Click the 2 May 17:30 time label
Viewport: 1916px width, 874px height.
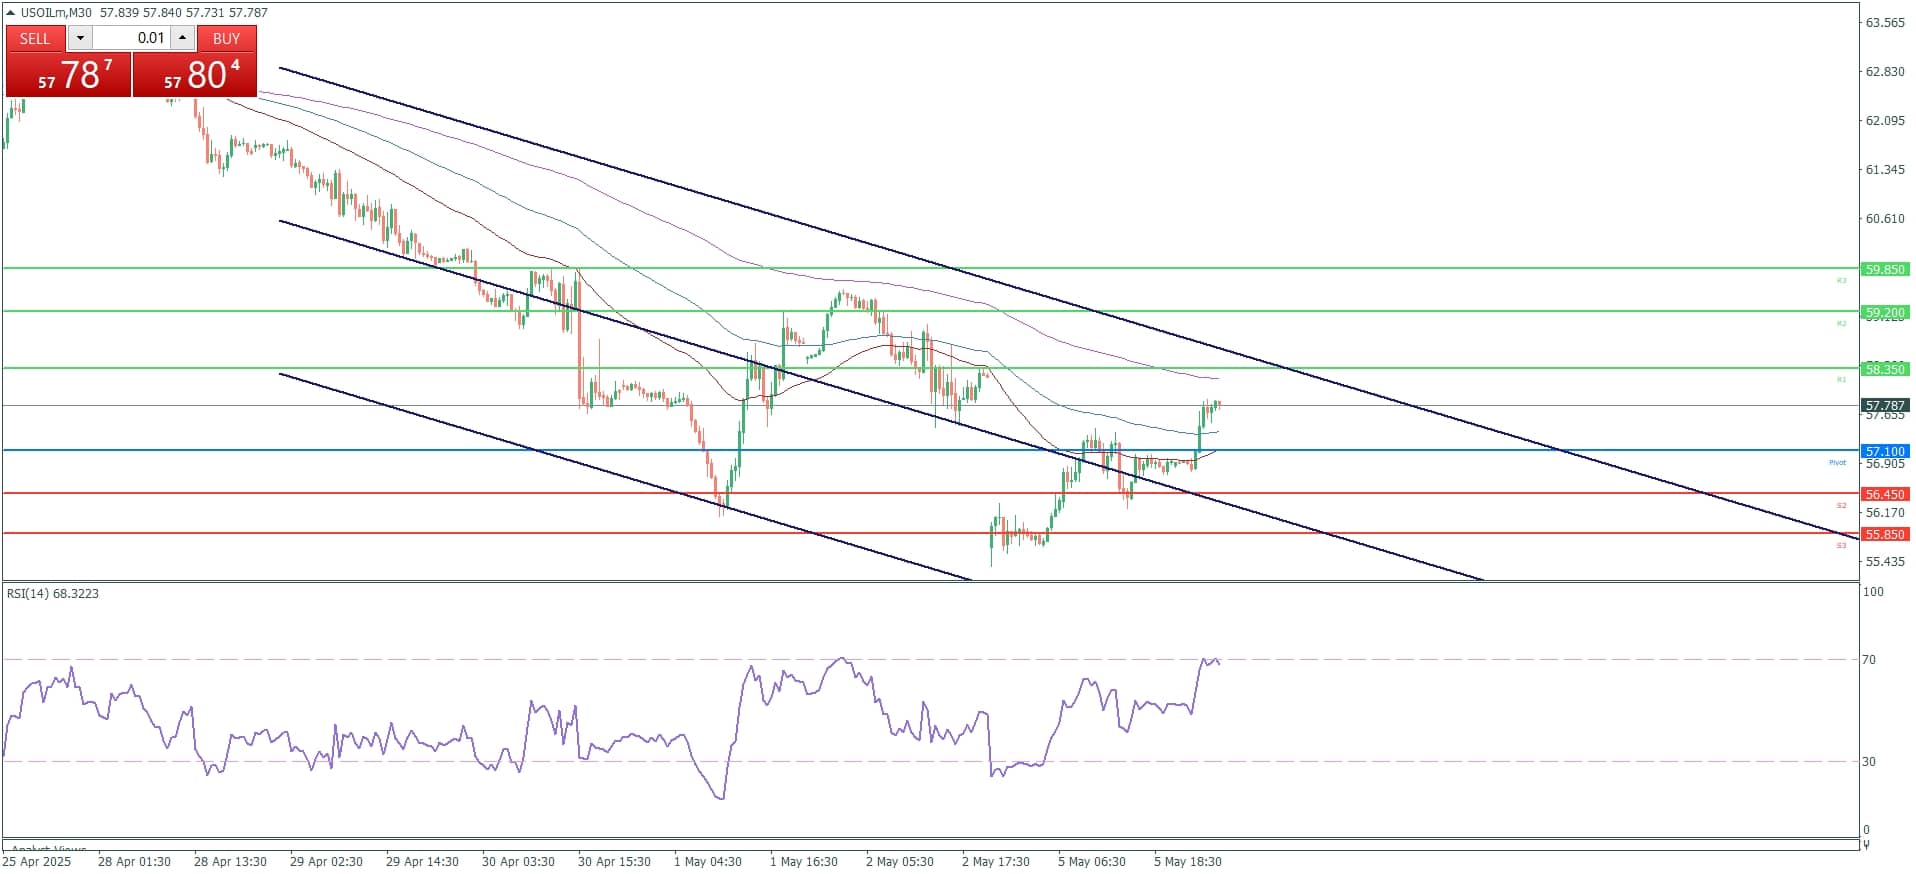tap(996, 861)
